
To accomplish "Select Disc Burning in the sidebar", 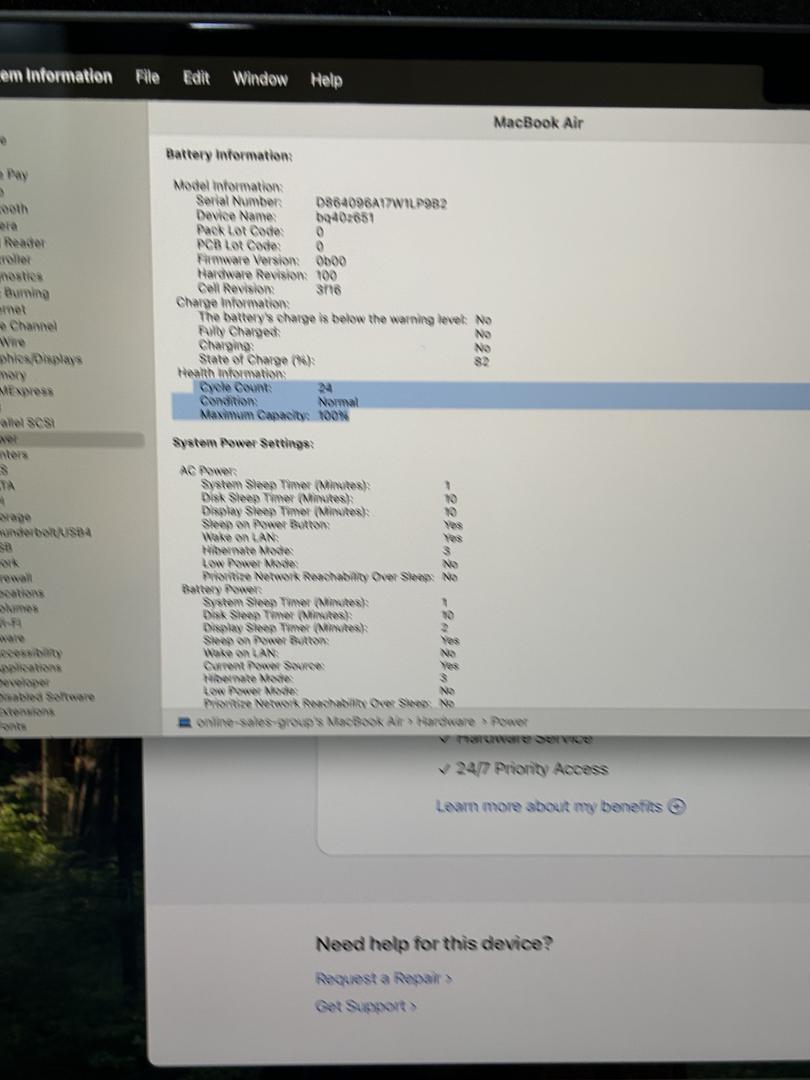I will 25,293.
